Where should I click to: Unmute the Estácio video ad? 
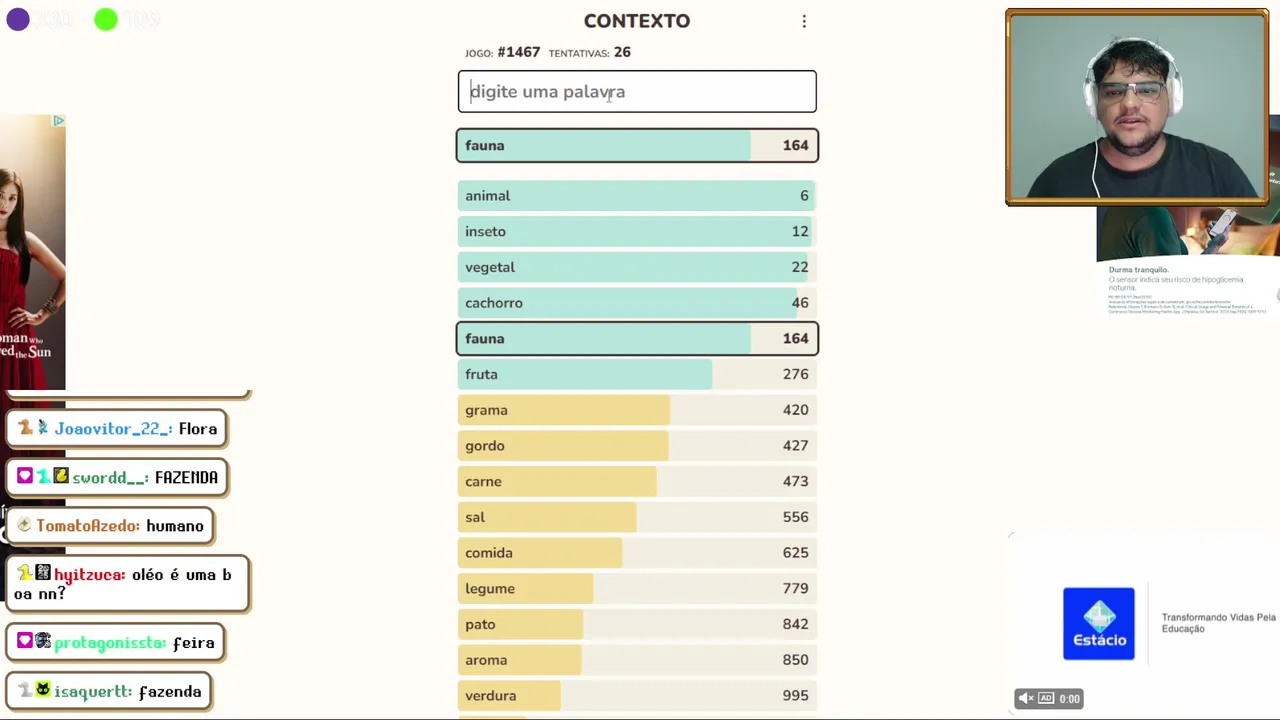click(1025, 698)
